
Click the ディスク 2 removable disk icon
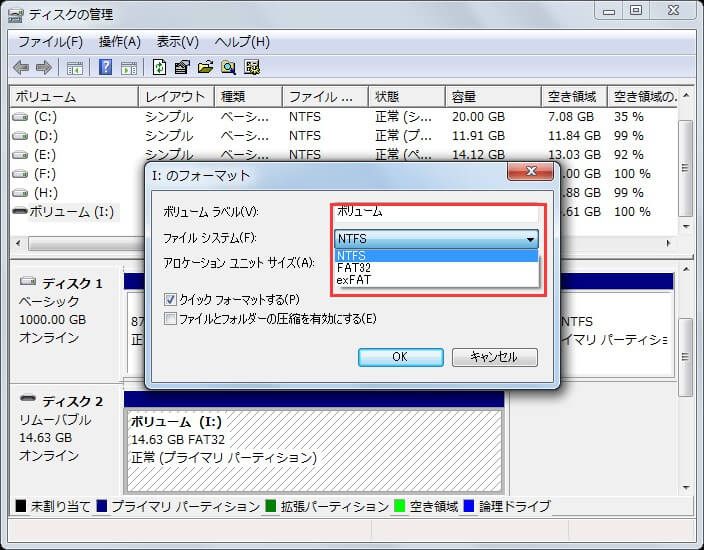28,398
